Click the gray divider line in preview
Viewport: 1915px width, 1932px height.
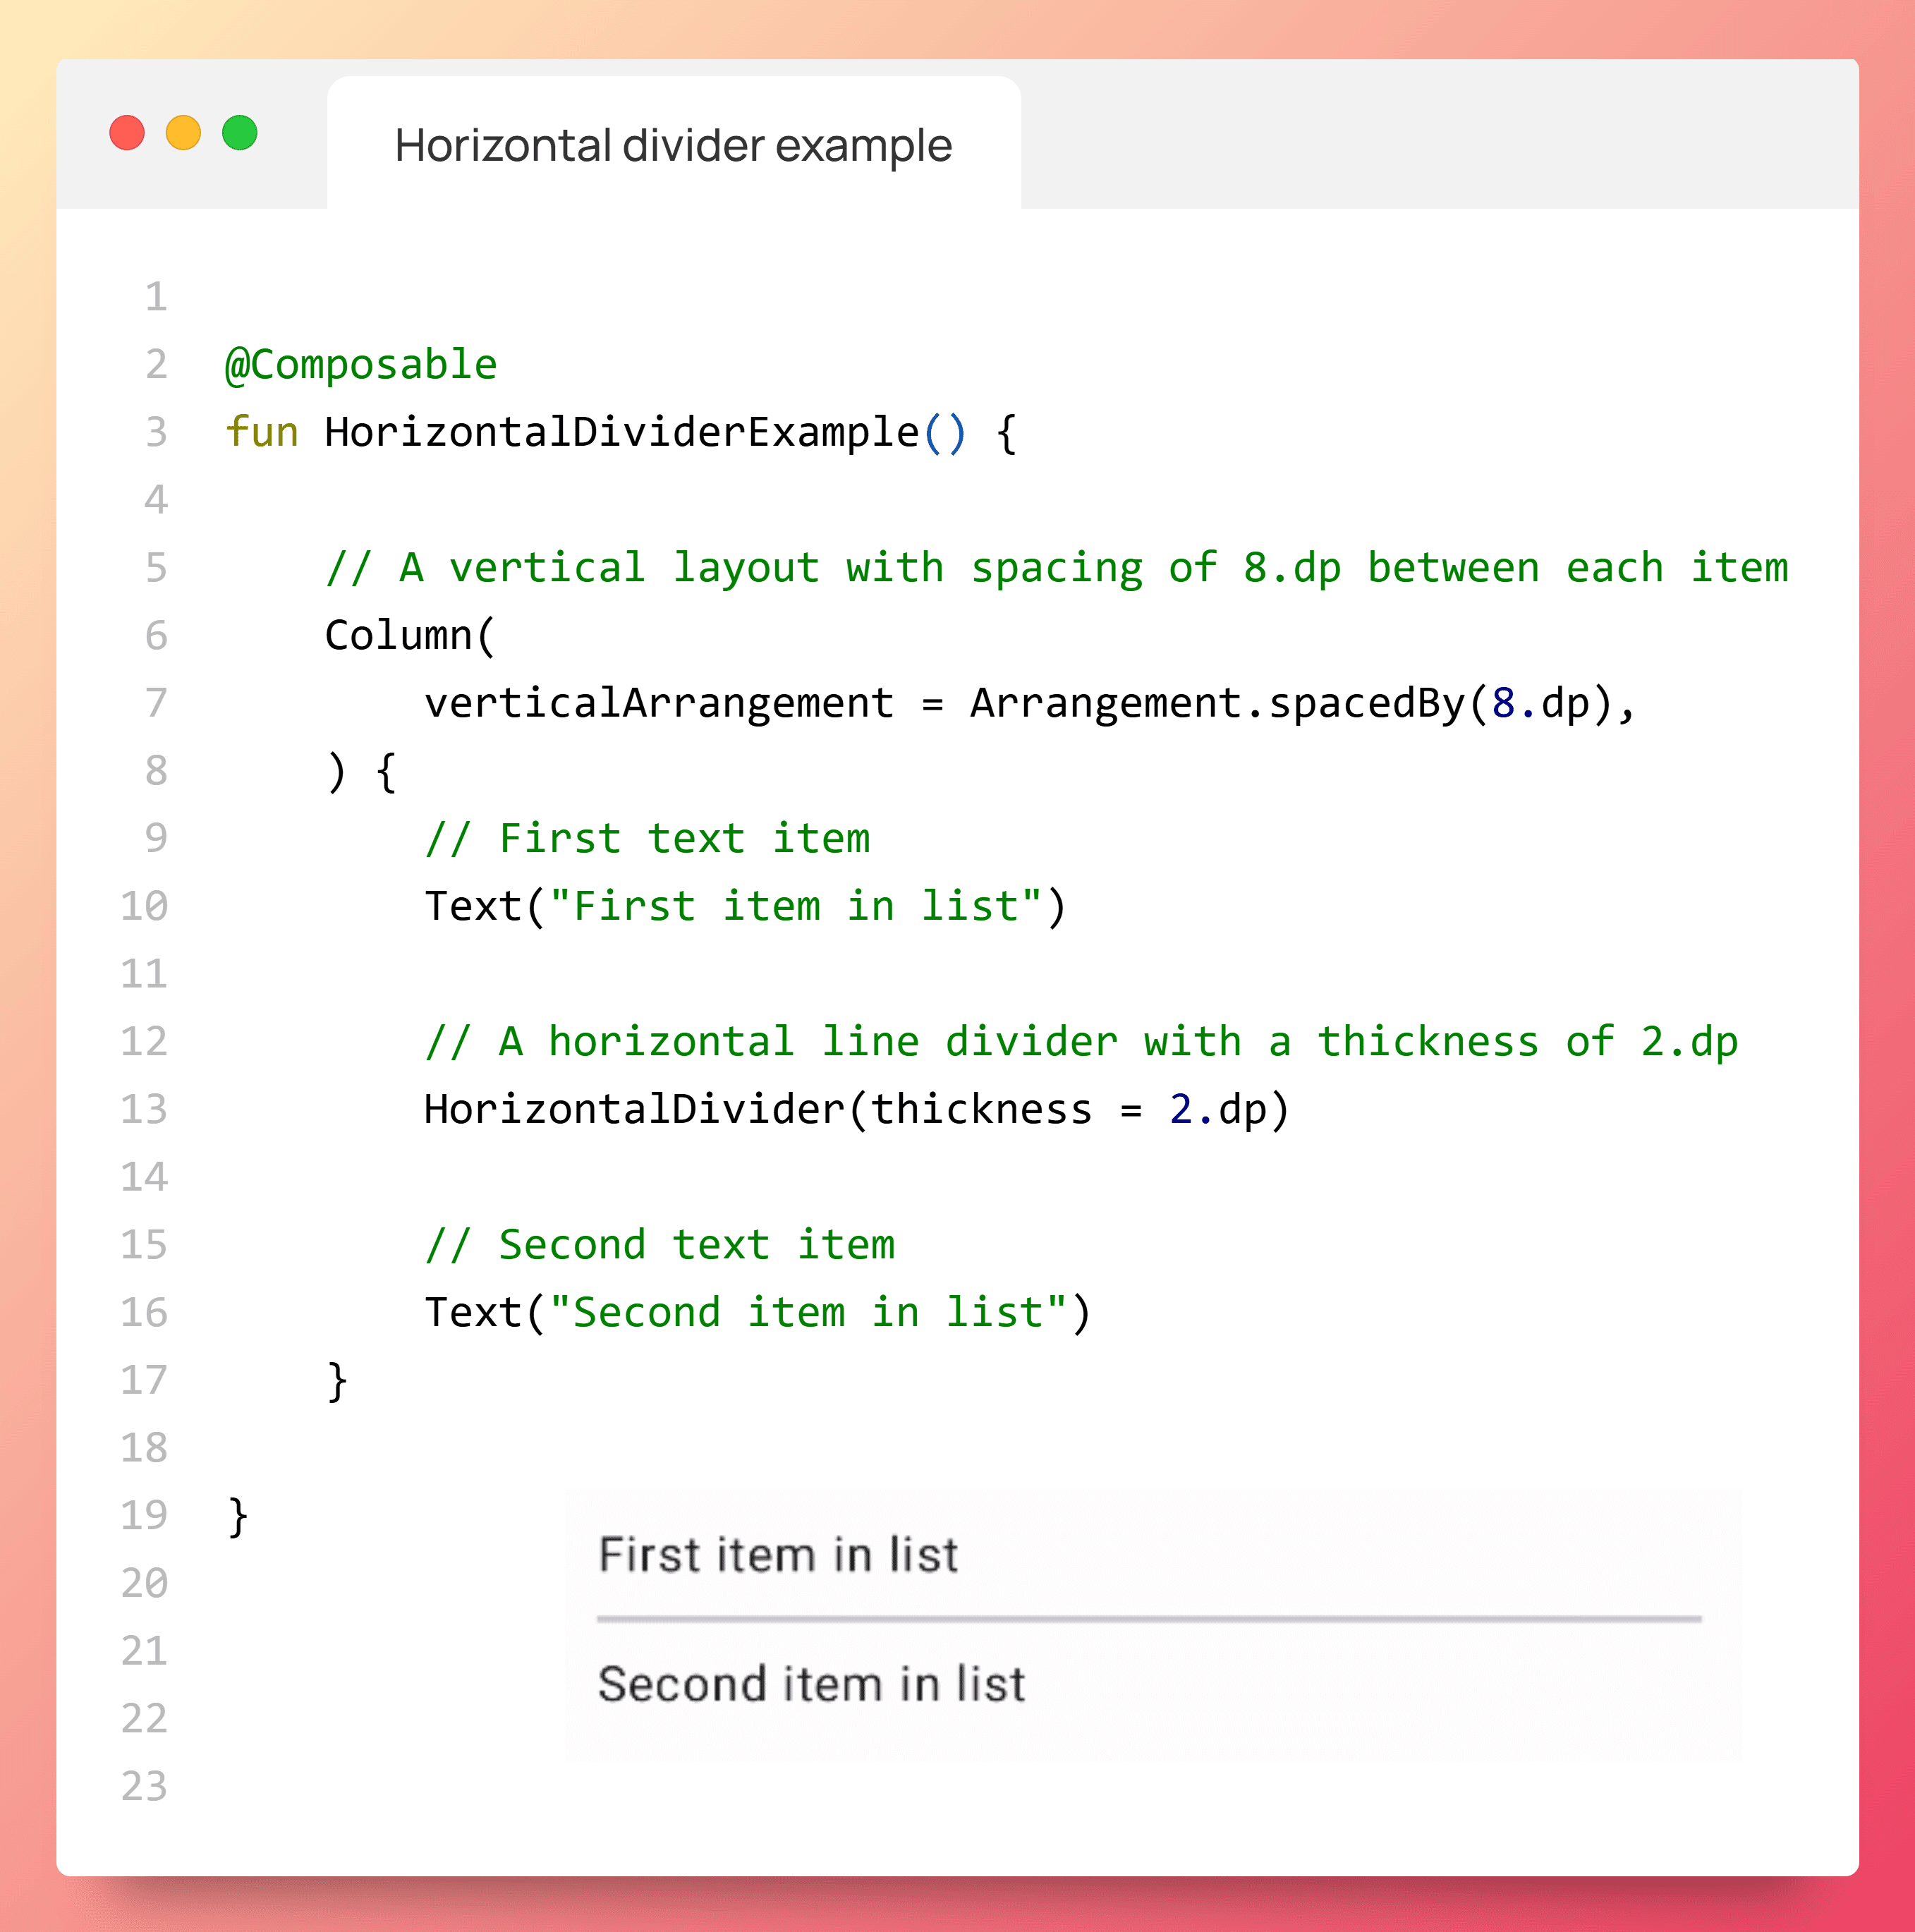point(1148,1618)
